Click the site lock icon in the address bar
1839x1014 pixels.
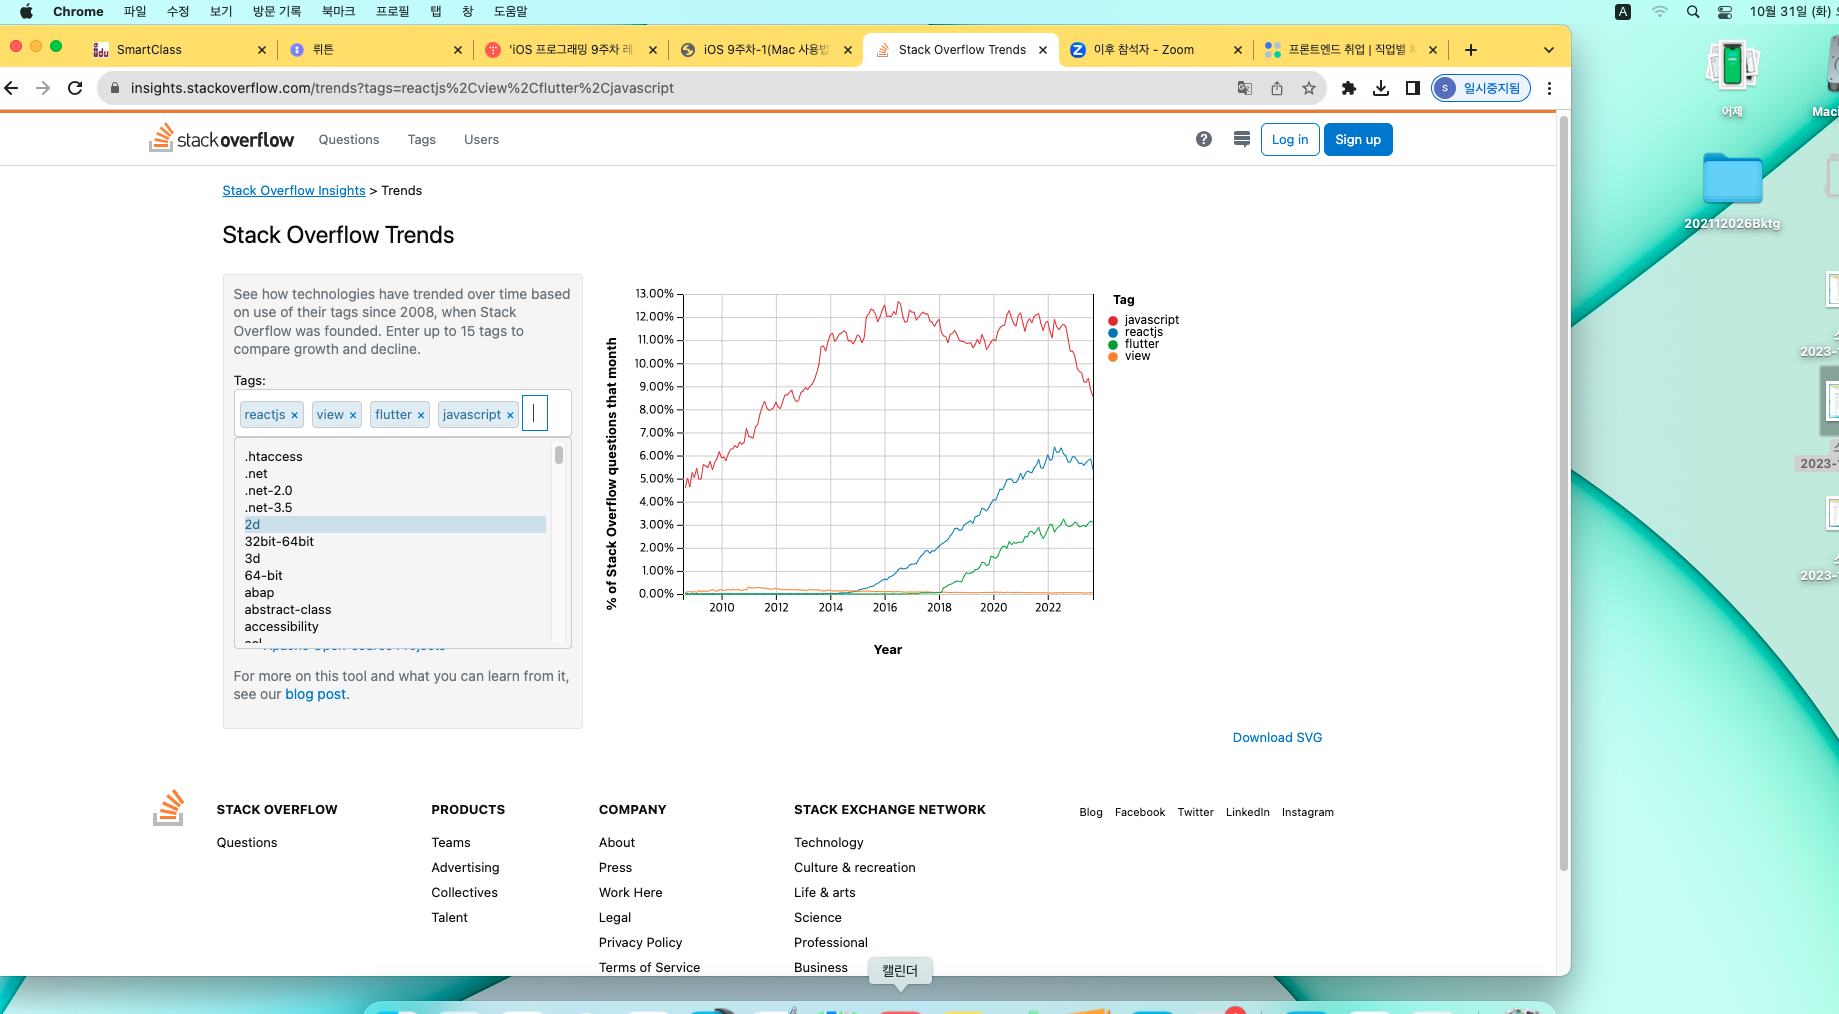click(115, 88)
